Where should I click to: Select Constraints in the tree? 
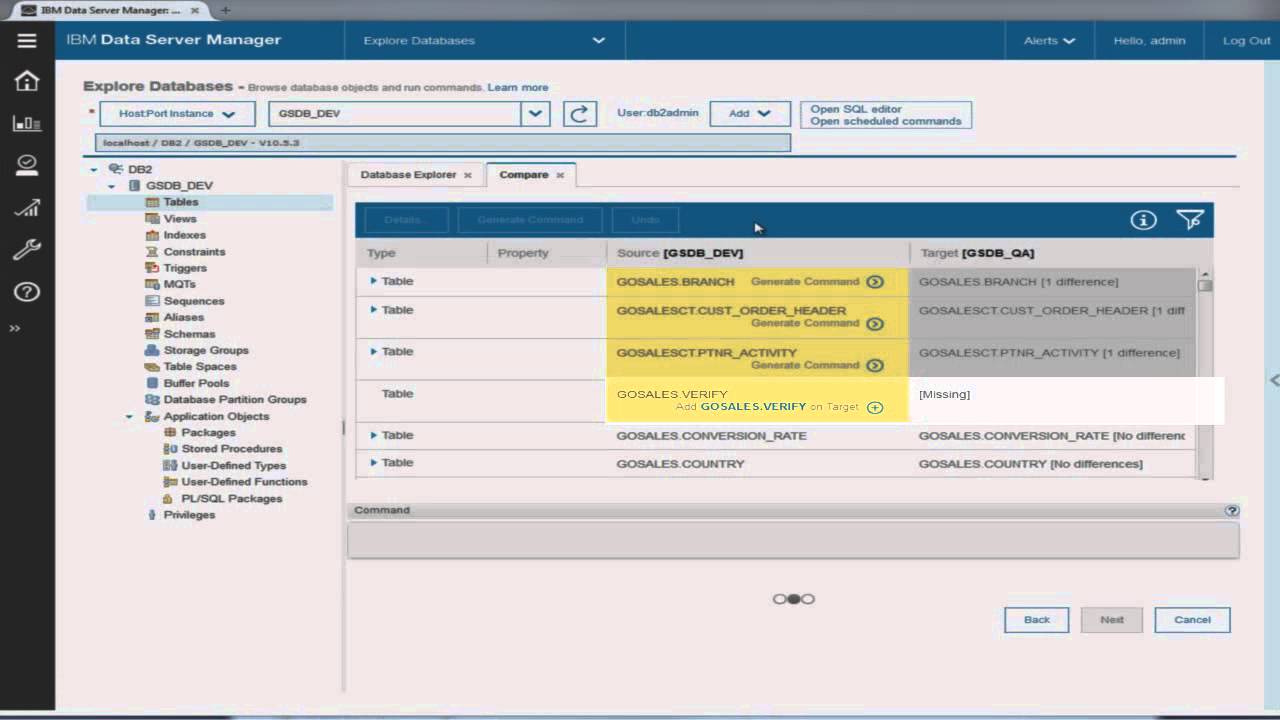click(194, 252)
